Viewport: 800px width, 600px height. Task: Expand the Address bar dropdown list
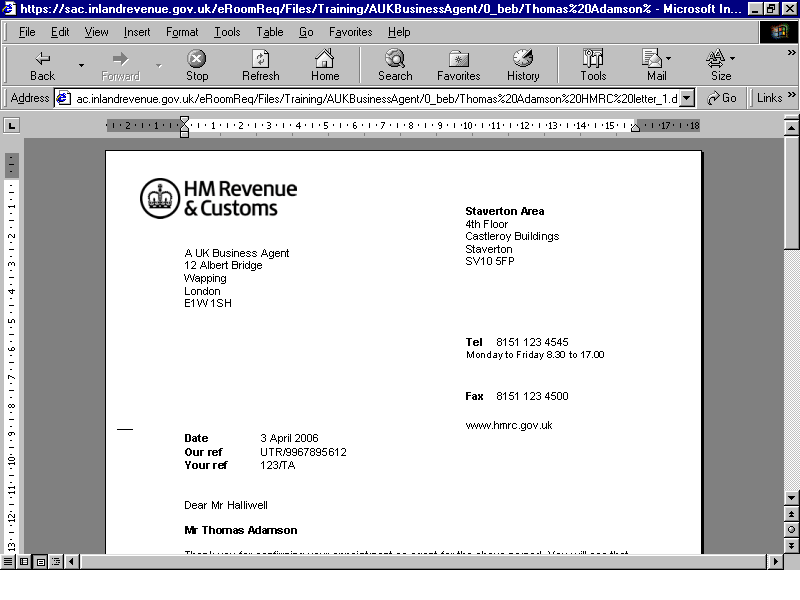point(687,98)
